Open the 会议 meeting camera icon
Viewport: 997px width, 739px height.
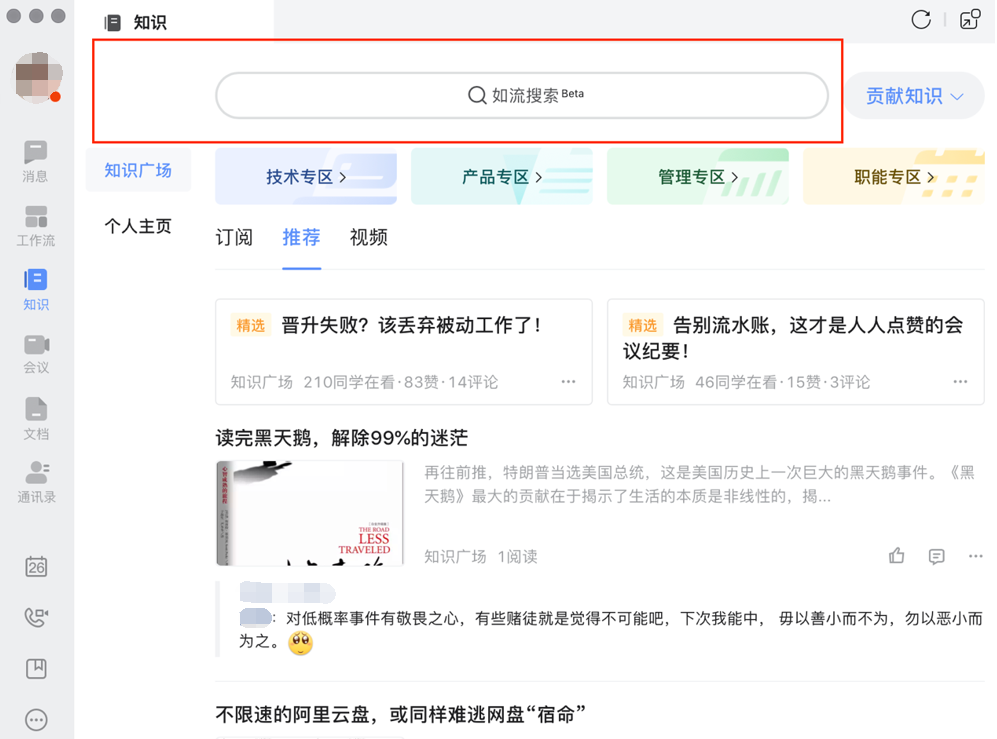coord(36,354)
